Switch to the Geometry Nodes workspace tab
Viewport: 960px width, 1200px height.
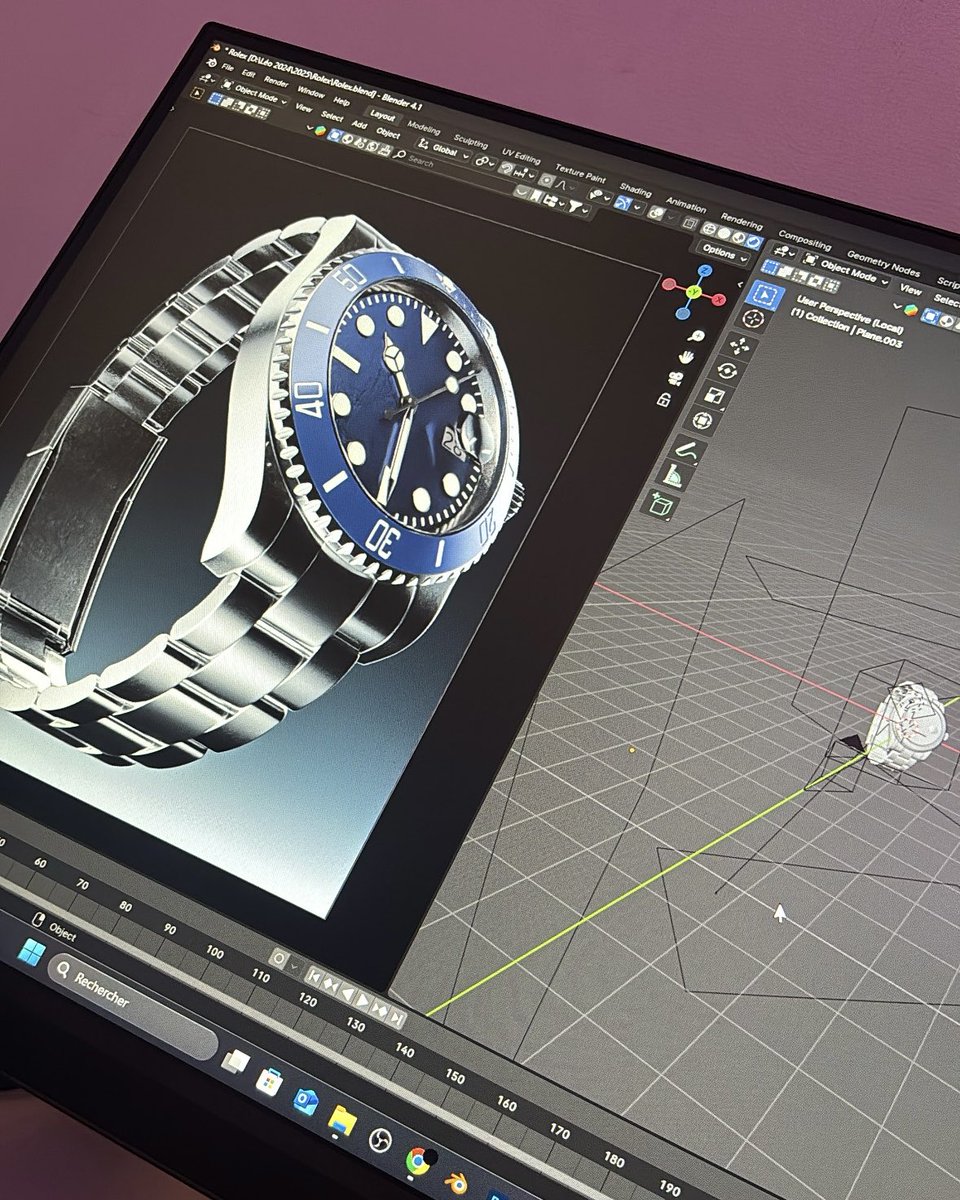pyautogui.click(x=883, y=264)
